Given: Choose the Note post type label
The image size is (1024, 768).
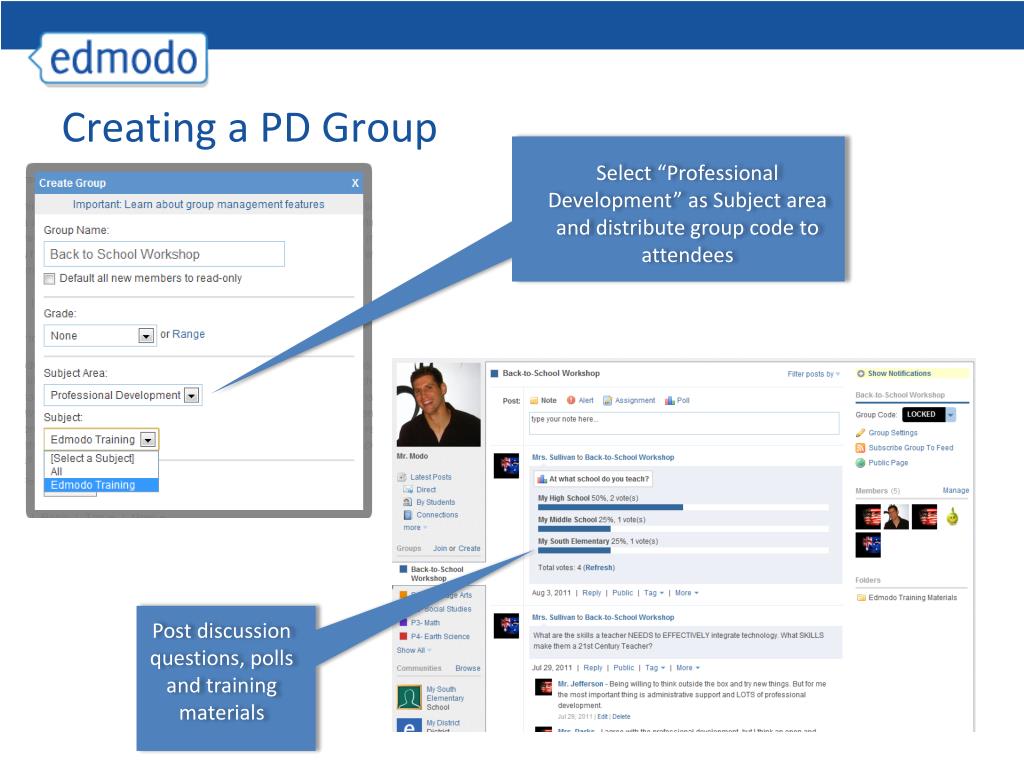Looking at the screenshot, I should (x=549, y=400).
